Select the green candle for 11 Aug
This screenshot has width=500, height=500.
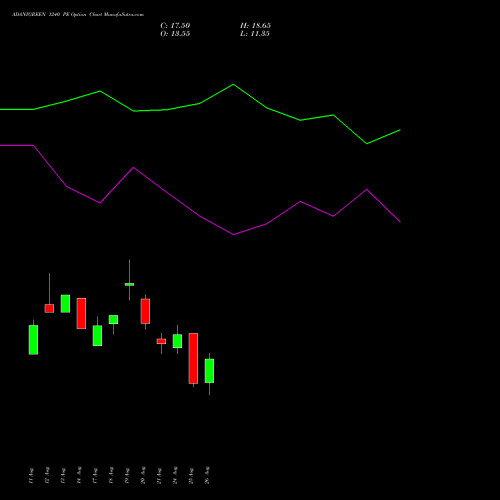pyautogui.click(x=33, y=340)
